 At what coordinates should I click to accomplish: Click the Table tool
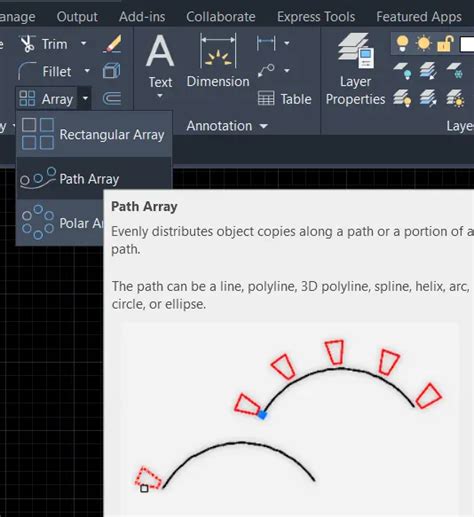[x=285, y=99]
